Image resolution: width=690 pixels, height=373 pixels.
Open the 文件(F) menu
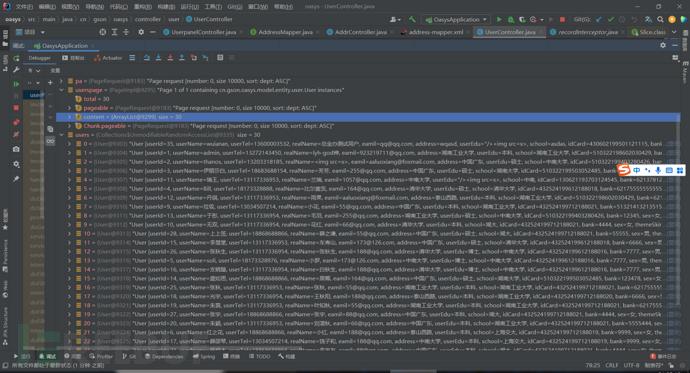(x=24, y=7)
